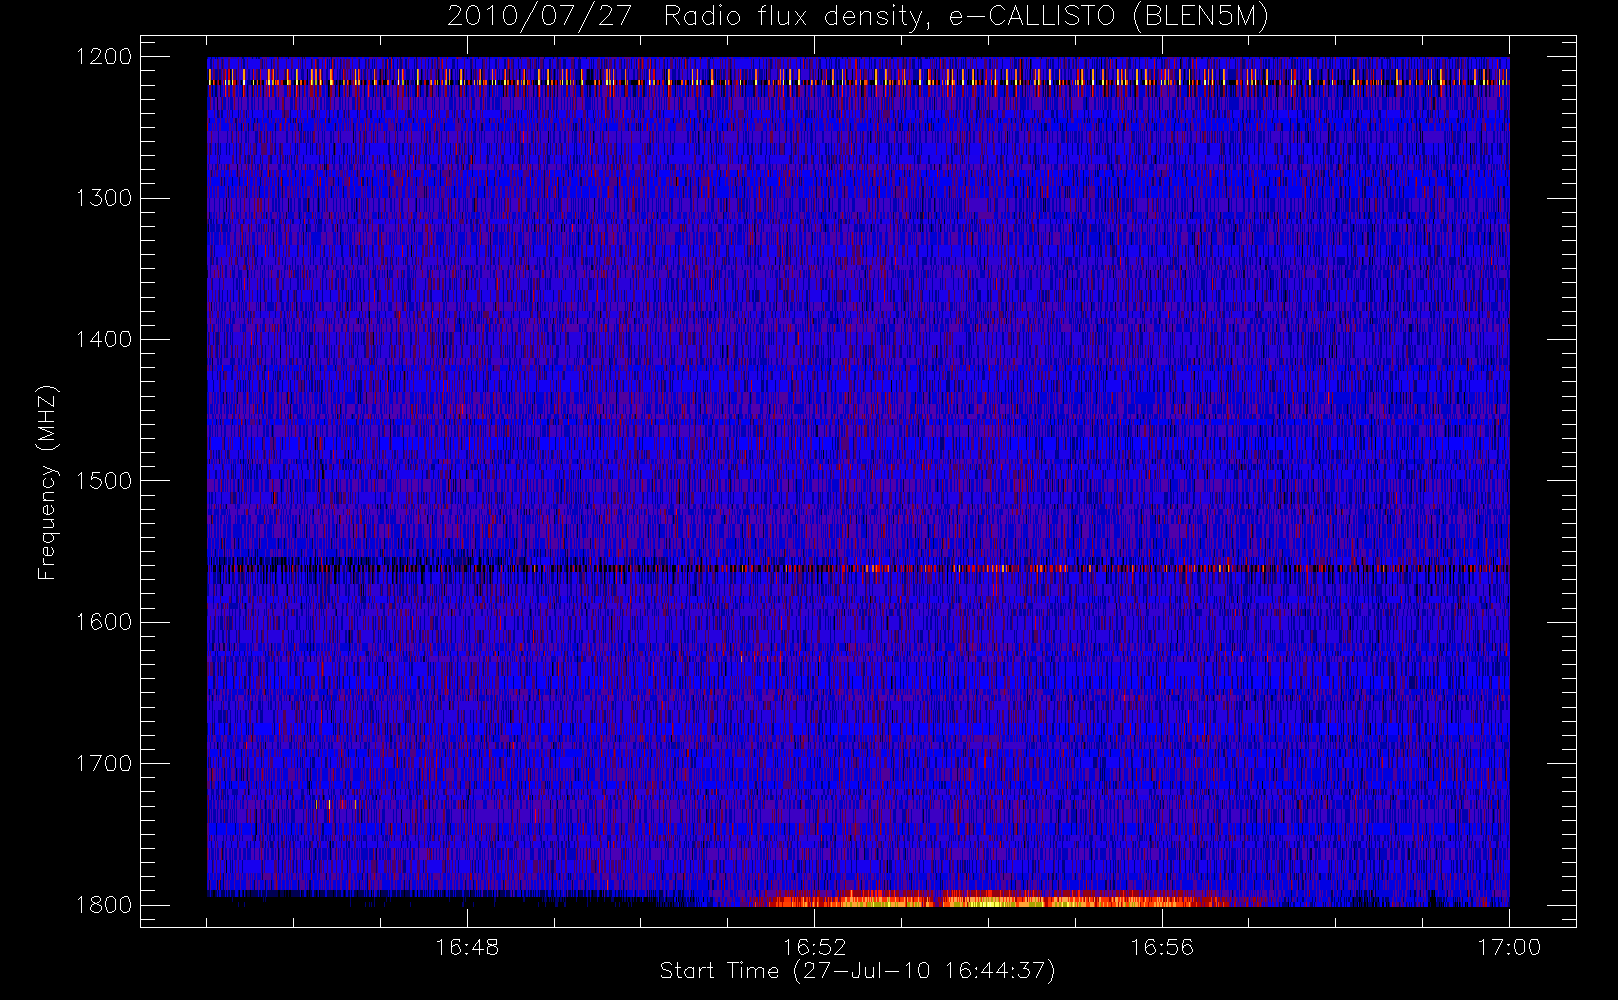
Task: Click the plot title '2010/07/27 Radio flux density, e-CALLISTO (BLEN5M)'
Action: (x=858, y=17)
